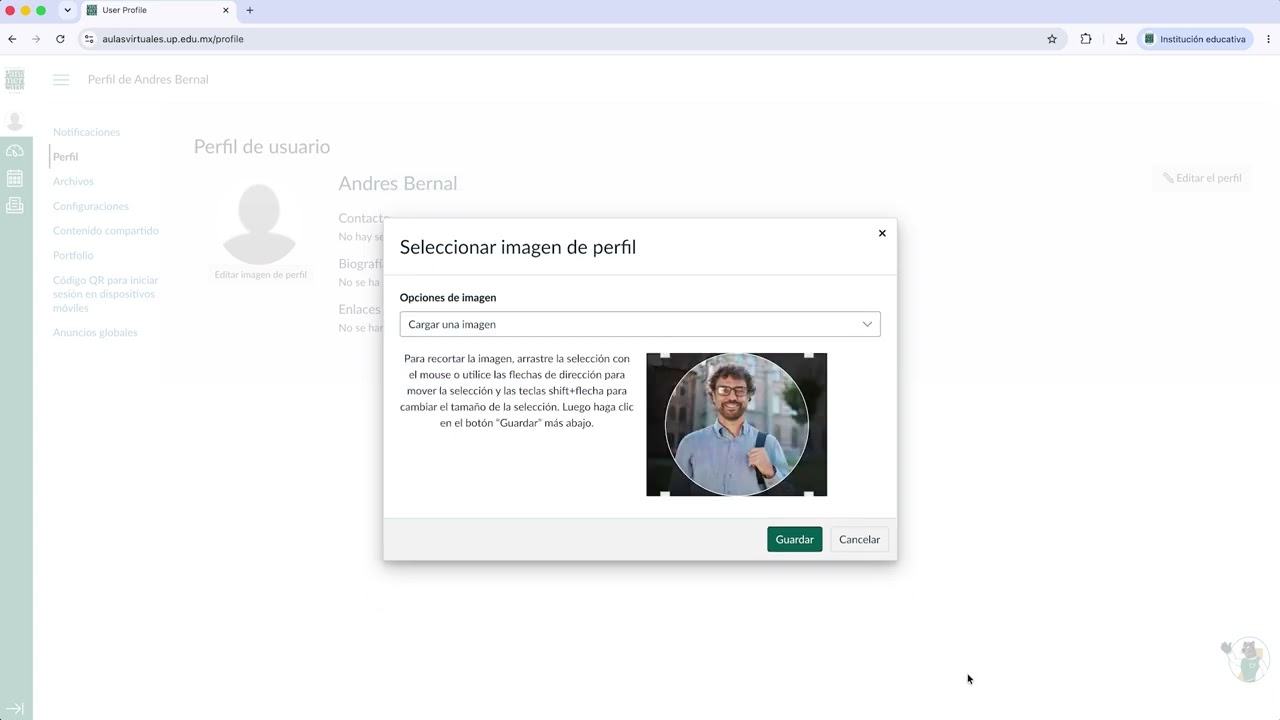Image resolution: width=1280 pixels, height=720 pixels.
Task: Open the account icon in global nav
Action: pos(15,122)
